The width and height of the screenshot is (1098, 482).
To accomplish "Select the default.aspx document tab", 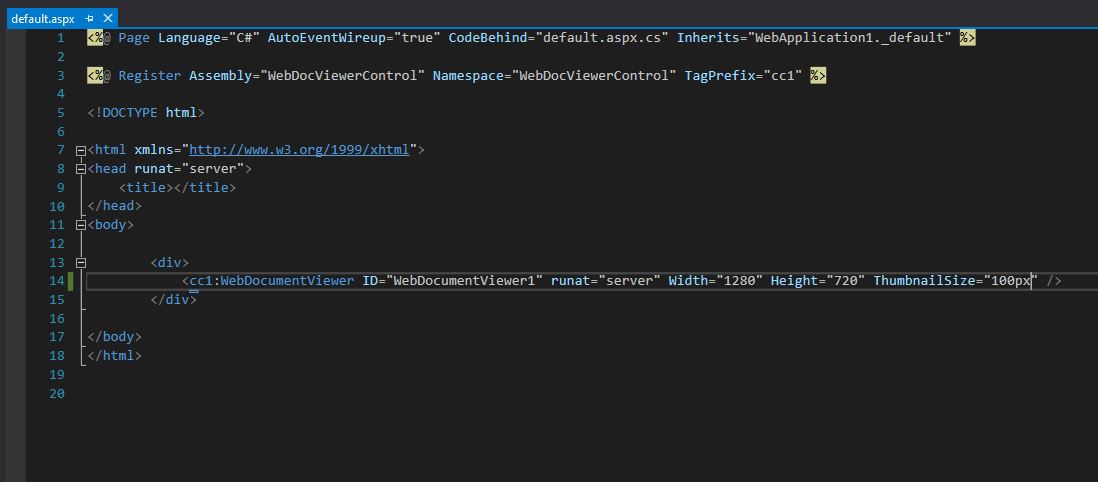I will click(x=43, y=18).
